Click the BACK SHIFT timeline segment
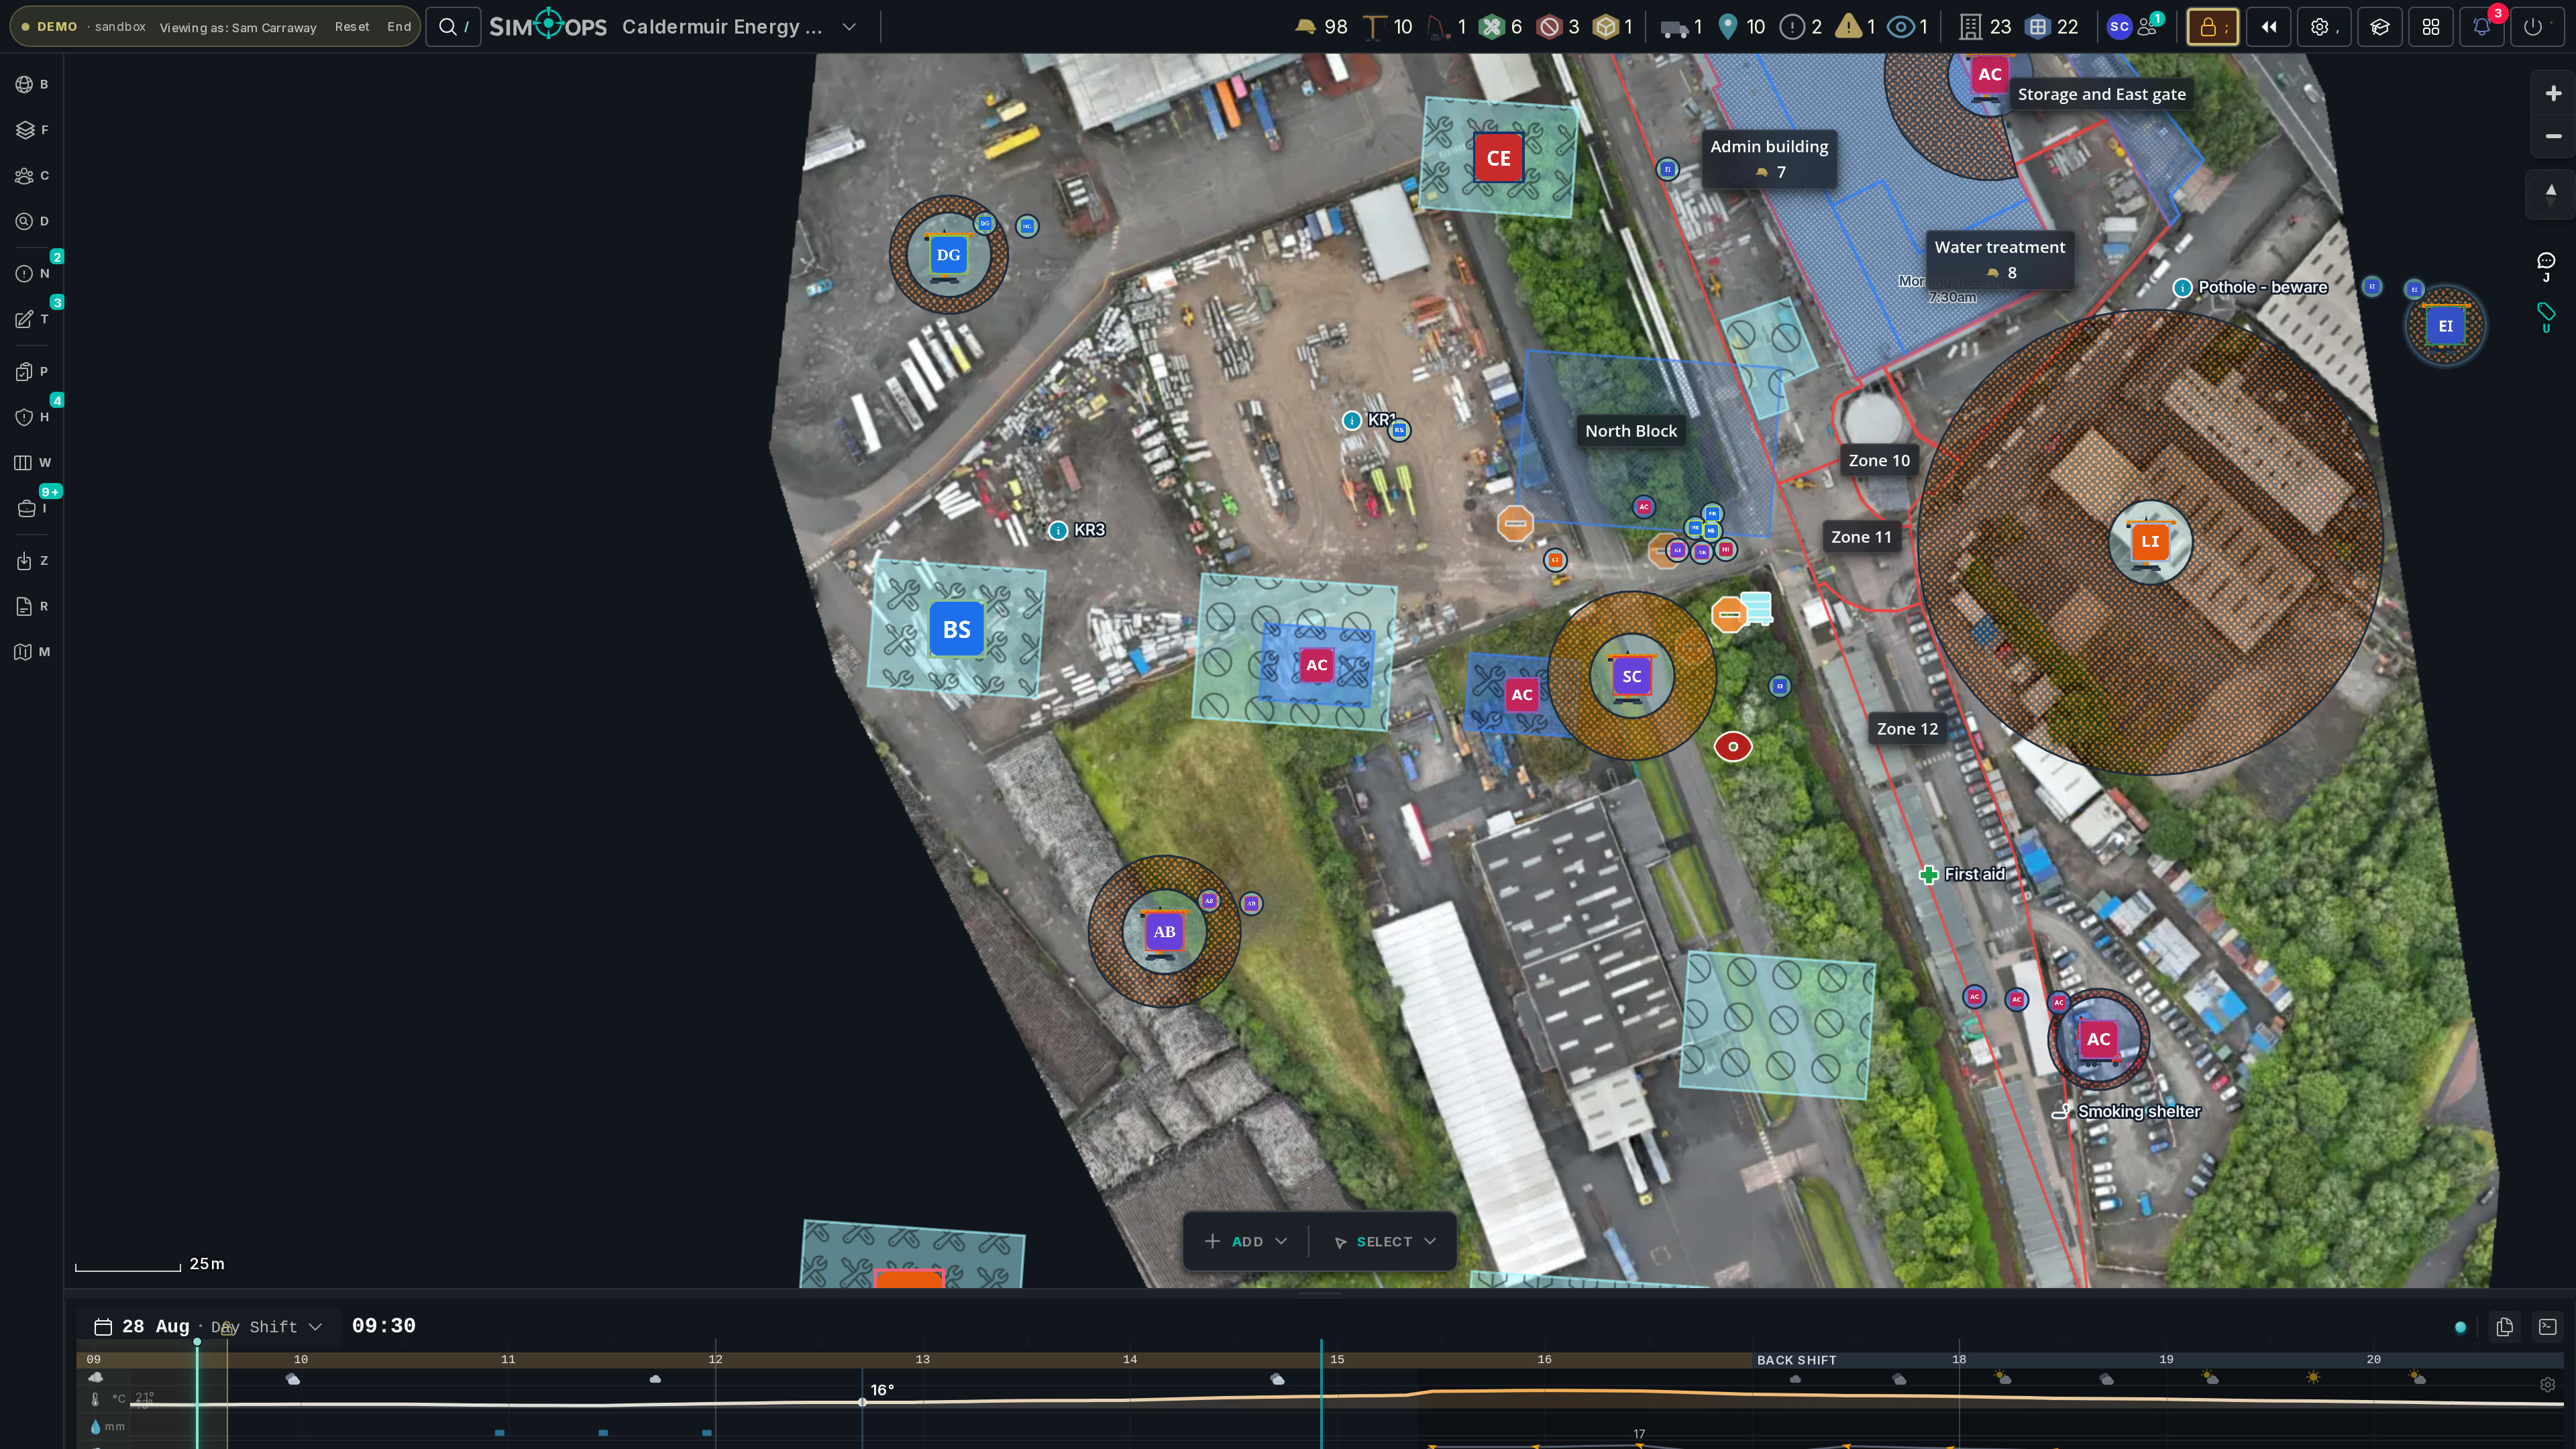The width and height of the screenshot is (2576, 1449). point(1797,1360)
